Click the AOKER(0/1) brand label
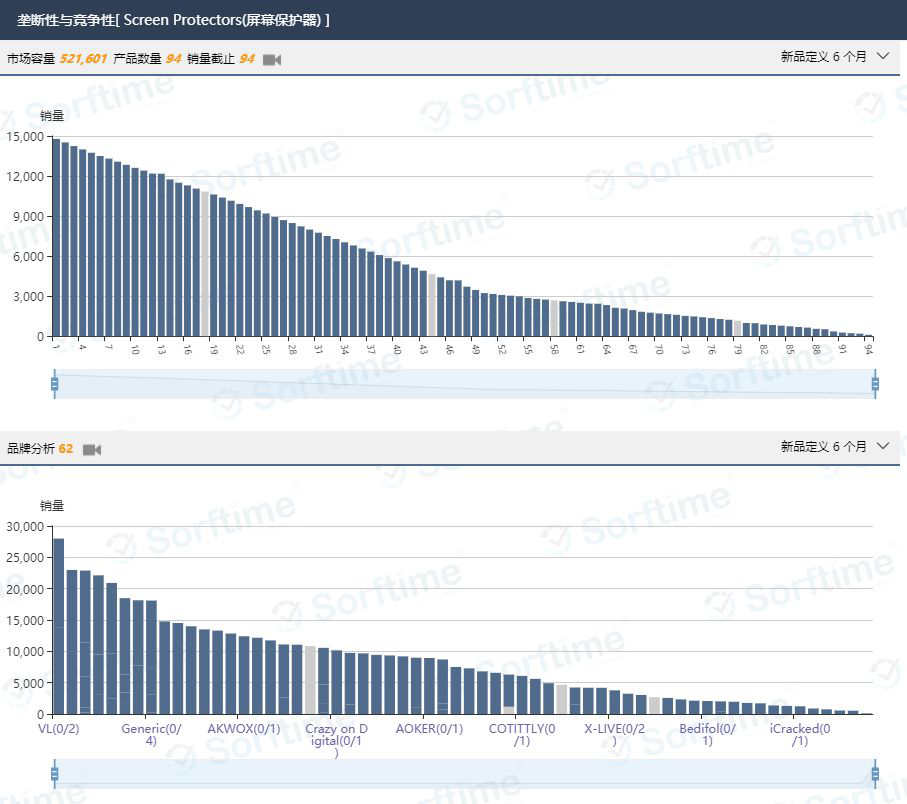 tap(429, 729)
